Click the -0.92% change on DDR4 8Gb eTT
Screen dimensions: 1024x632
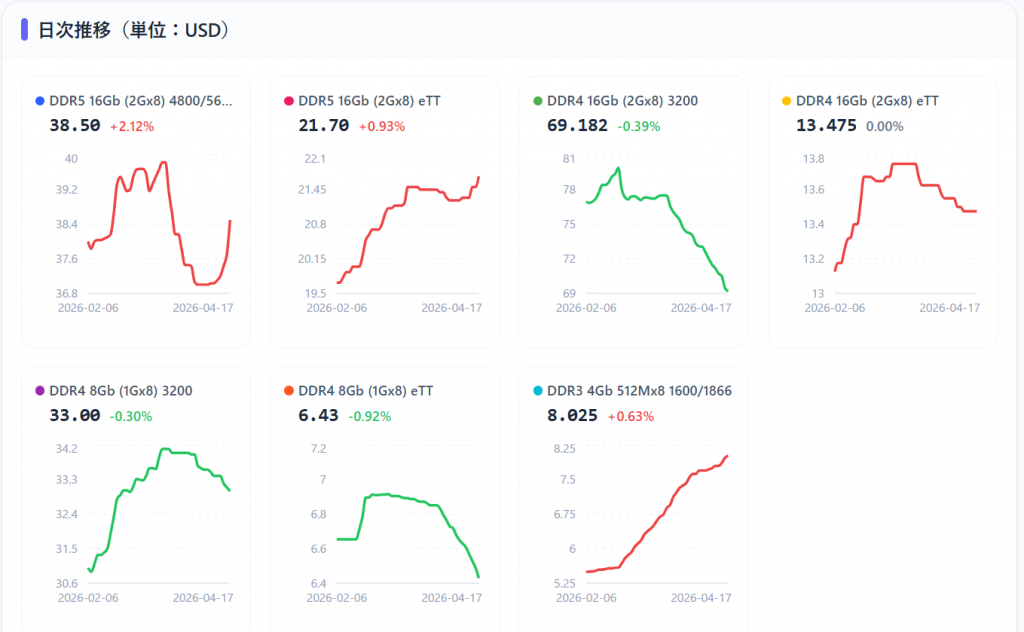(370, 417)
